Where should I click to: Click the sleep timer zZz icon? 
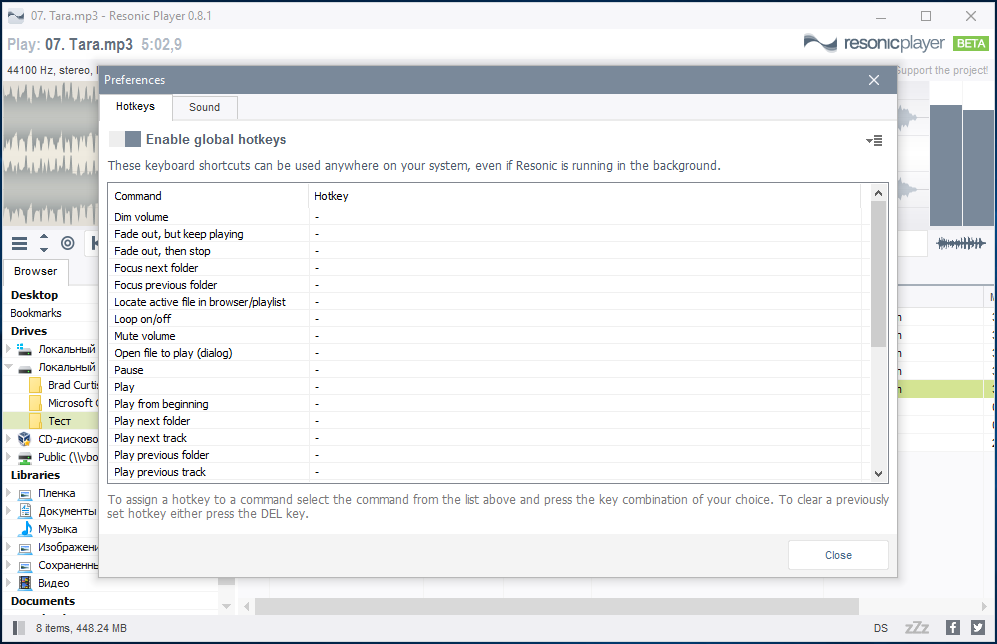click(917, 628)
